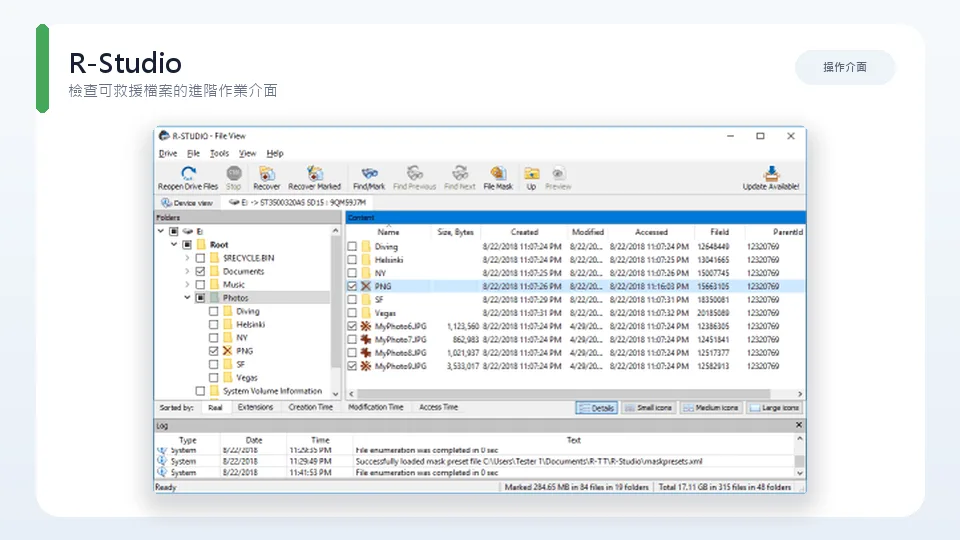This screenshot has width=960, height=540.
Task: Switch to Details view
Action: (x=596, y=408)
